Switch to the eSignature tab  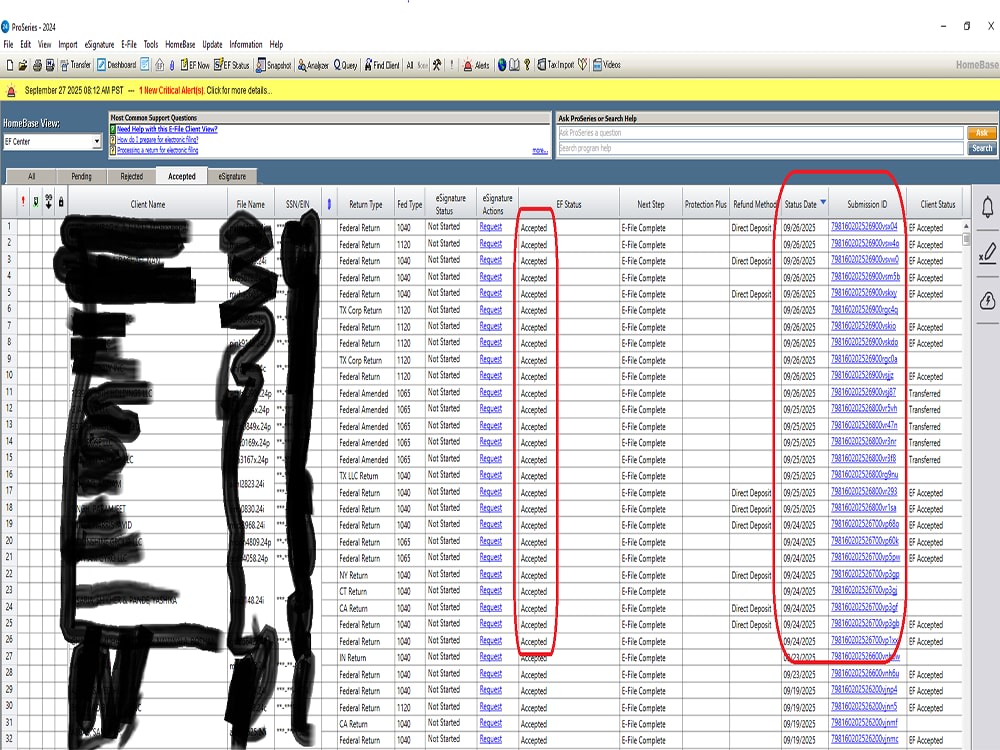[232, 177]
